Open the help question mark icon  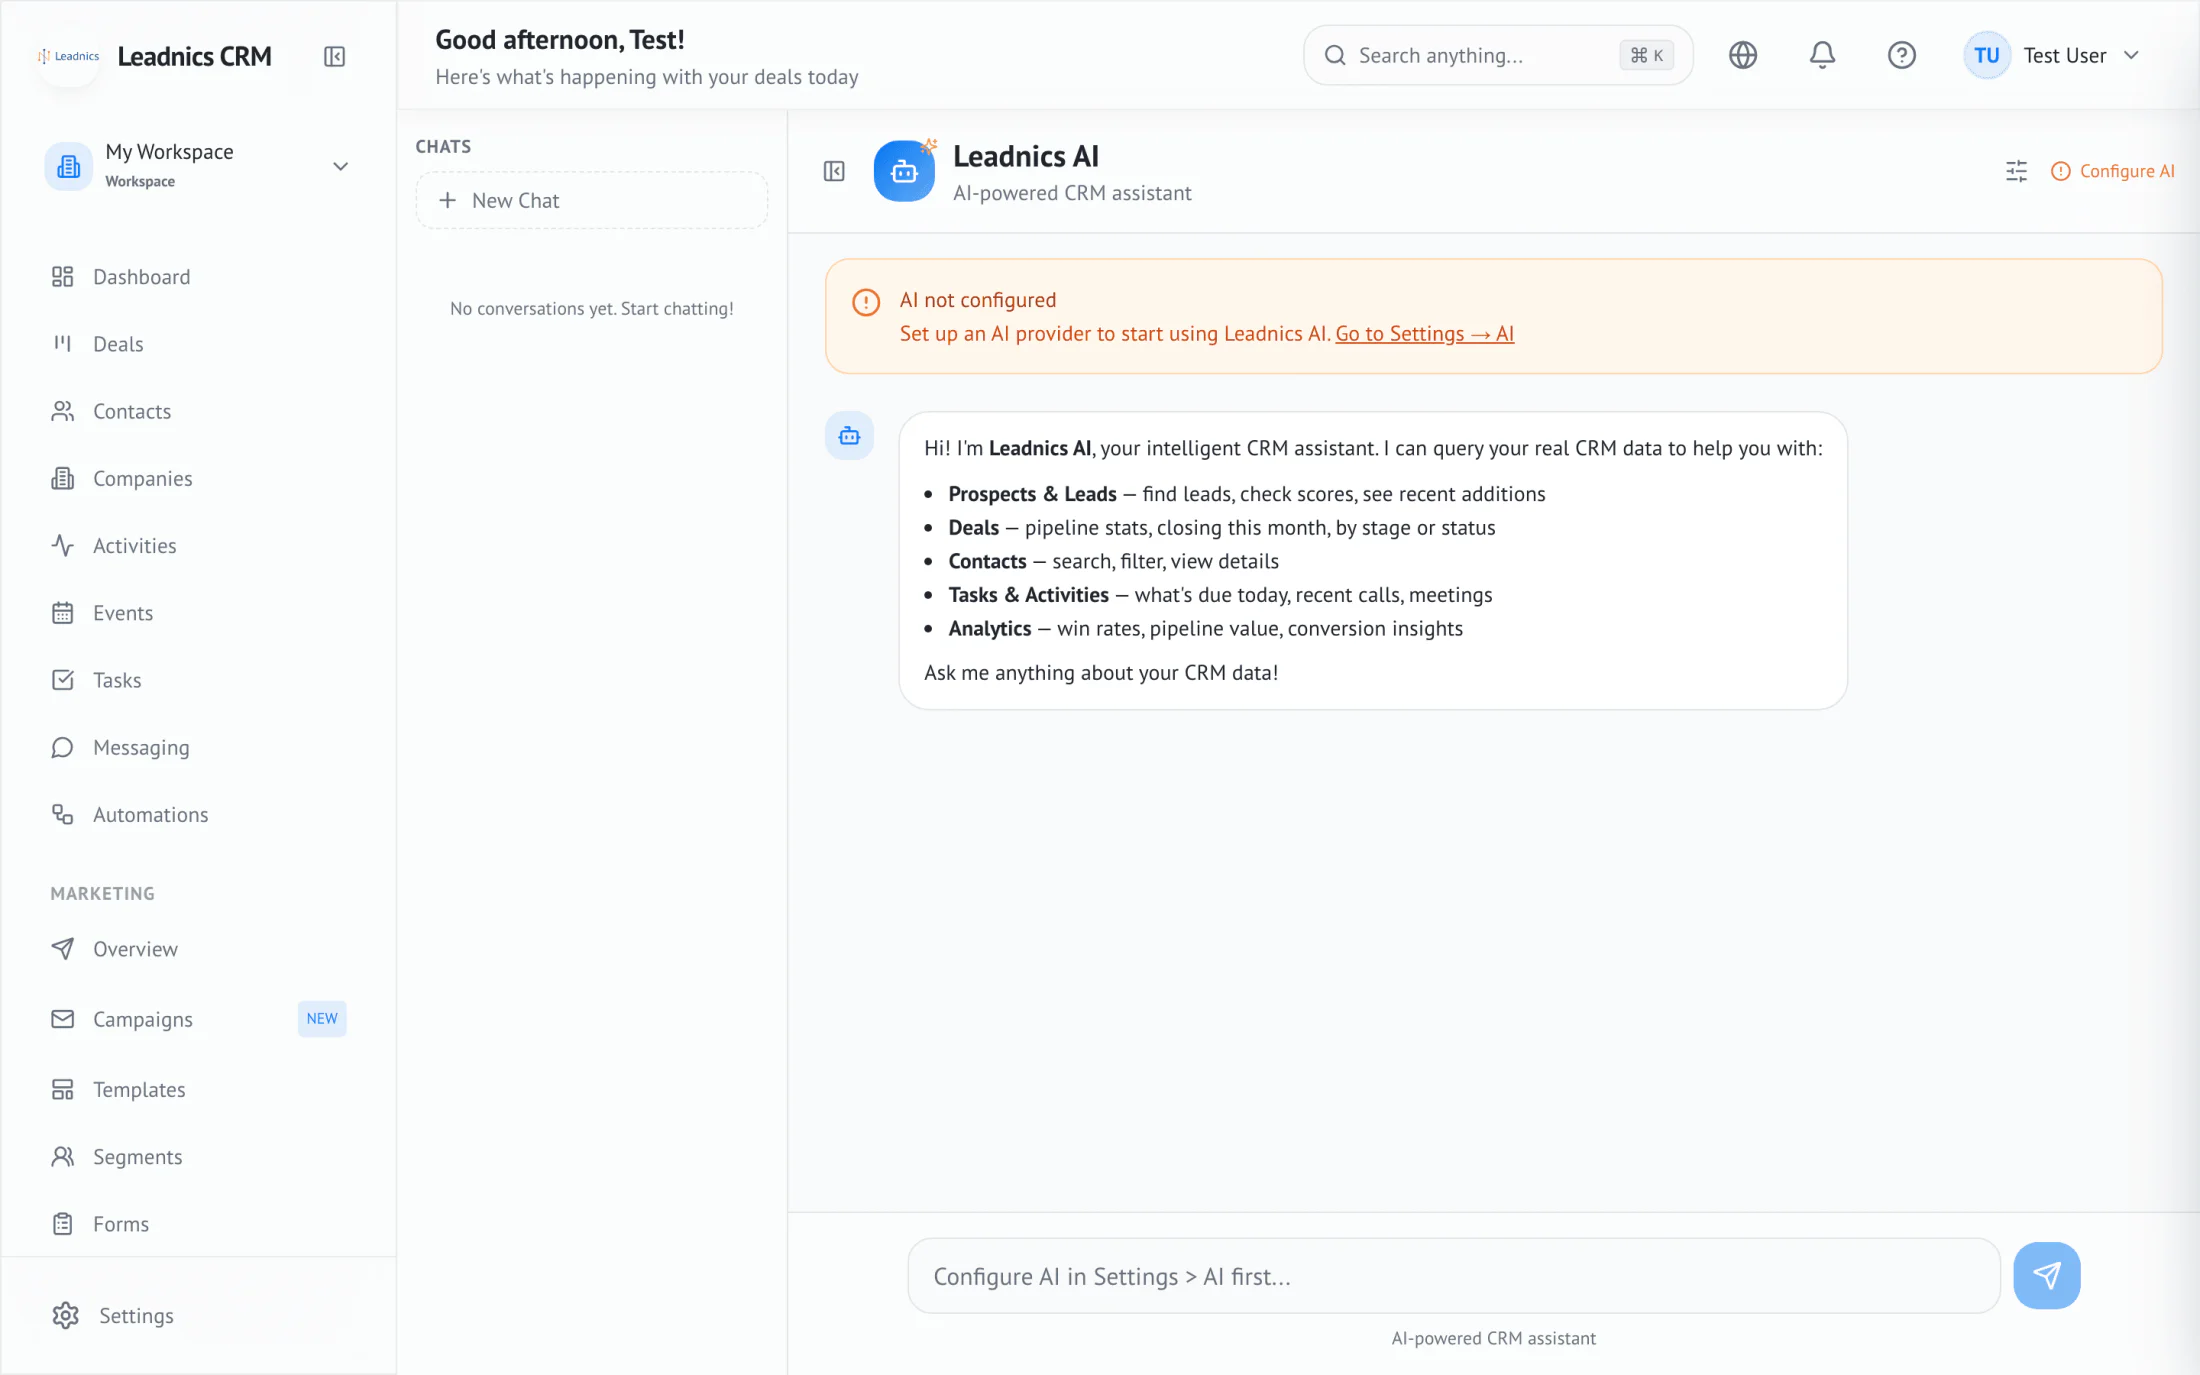(x=1901, y=55)
